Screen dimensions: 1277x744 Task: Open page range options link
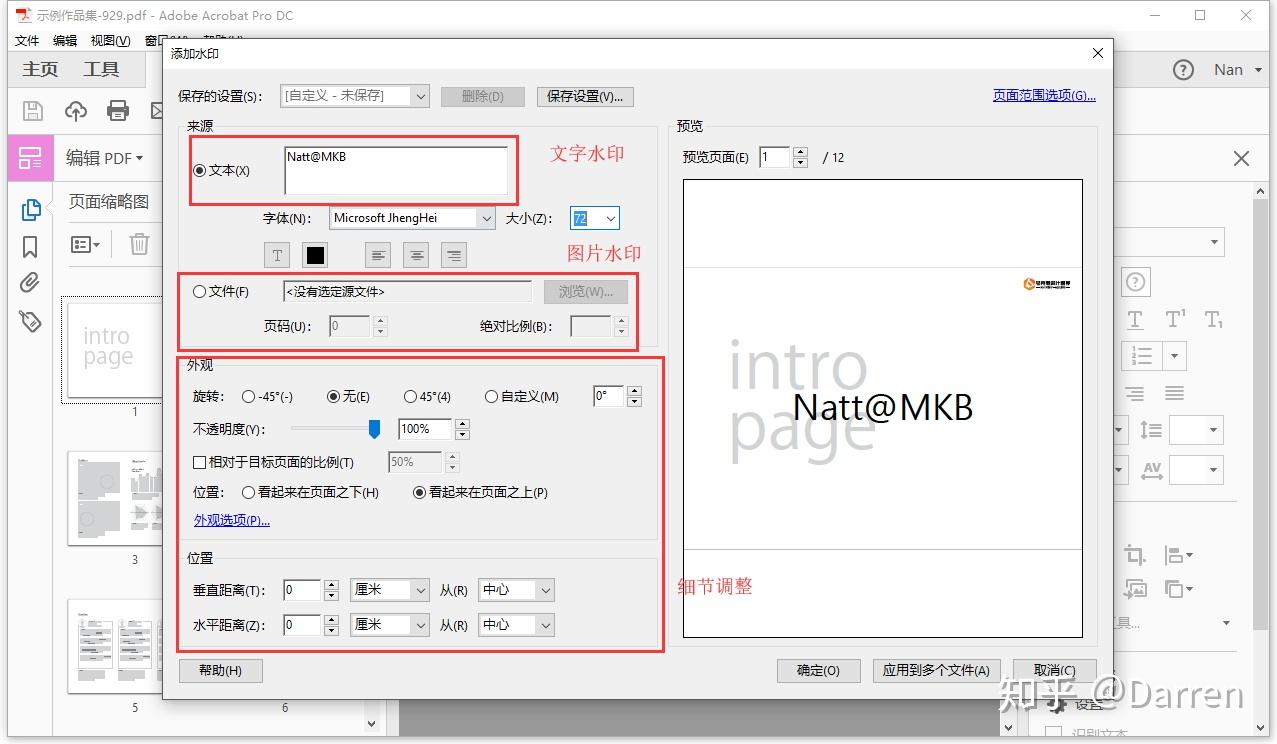coord(1043,95)
